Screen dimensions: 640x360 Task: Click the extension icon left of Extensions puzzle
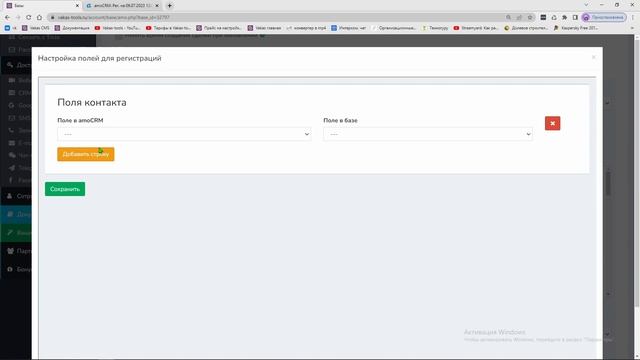tap(554, 17)
